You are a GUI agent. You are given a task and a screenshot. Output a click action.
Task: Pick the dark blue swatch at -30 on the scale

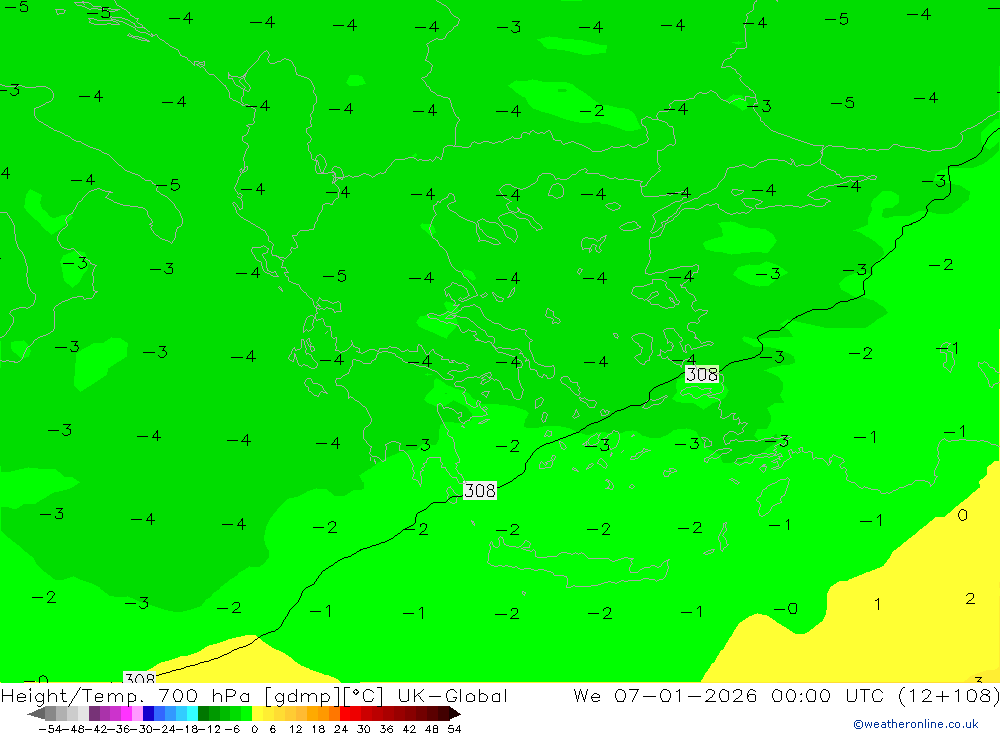click(149, 714)
